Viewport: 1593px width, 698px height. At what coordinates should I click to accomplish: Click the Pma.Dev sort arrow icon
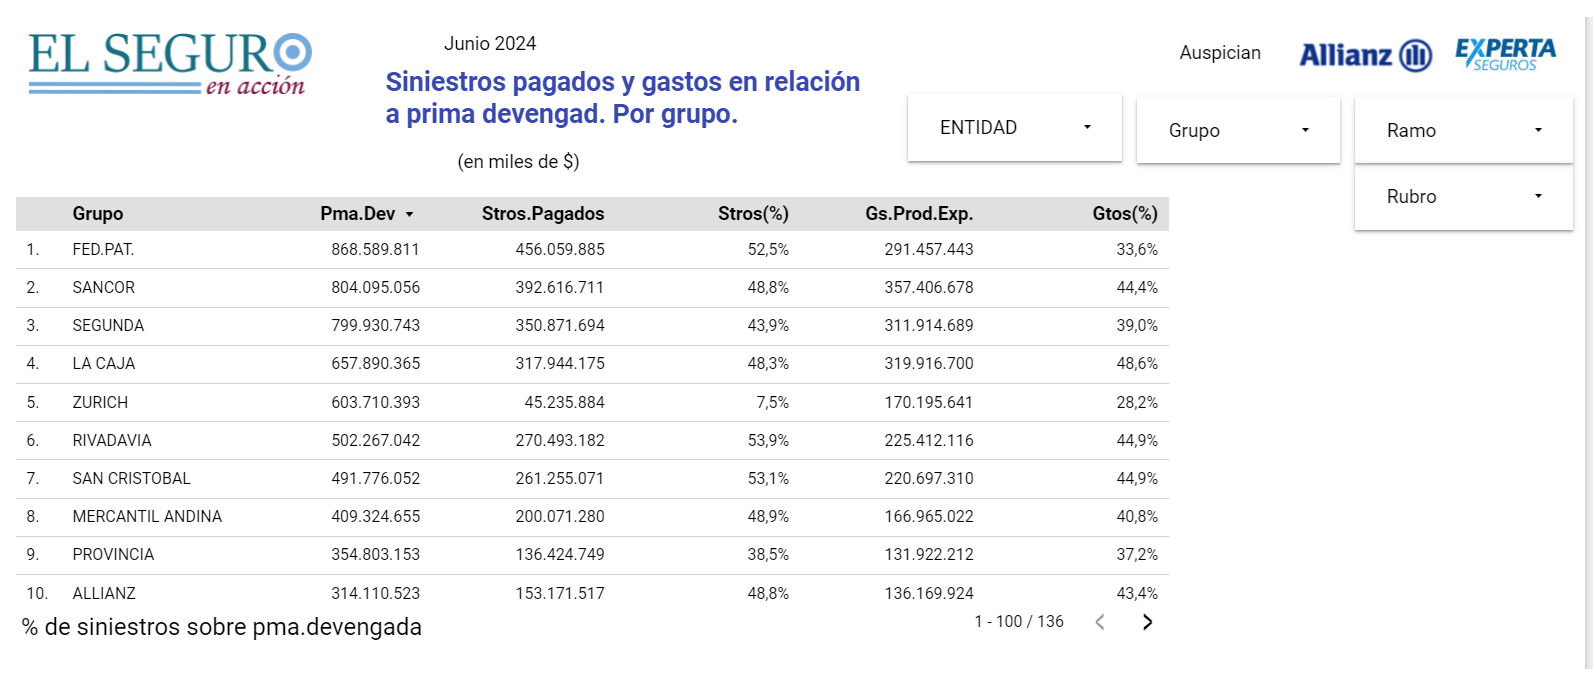[x=409, y=215]
